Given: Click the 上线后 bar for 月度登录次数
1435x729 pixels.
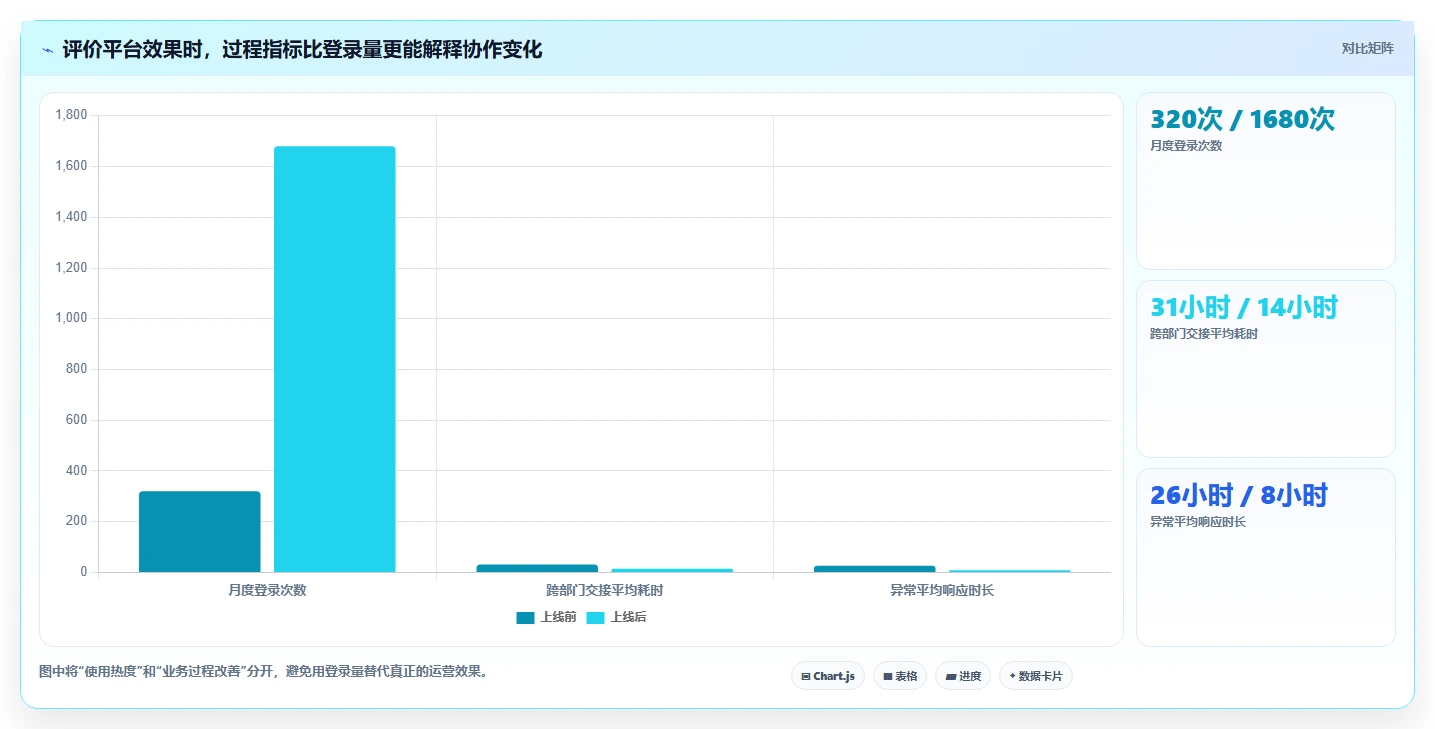Looking at the screenshot, I should pos(335,359).
